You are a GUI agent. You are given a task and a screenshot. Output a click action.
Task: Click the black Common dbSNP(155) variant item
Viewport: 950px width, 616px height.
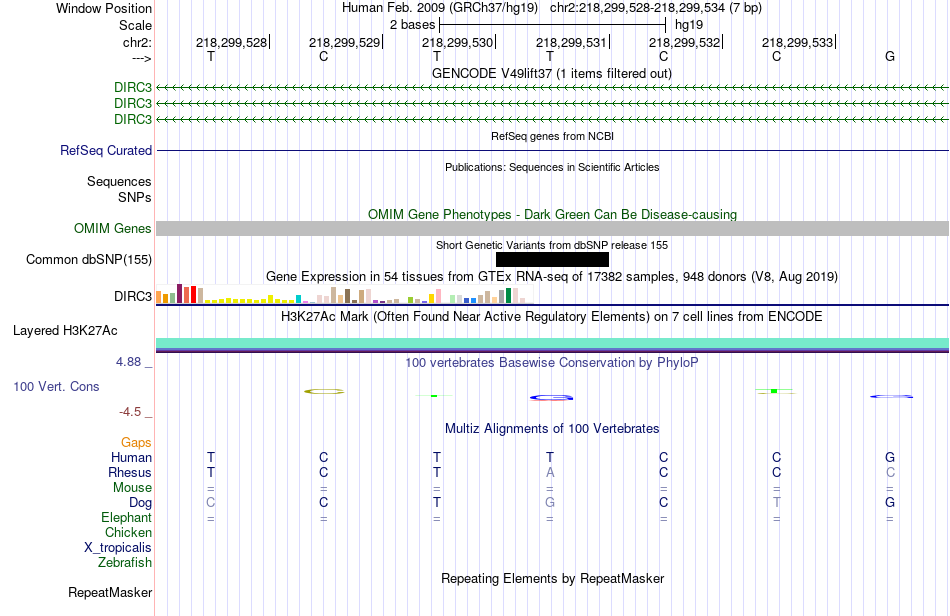pos(552,259)
